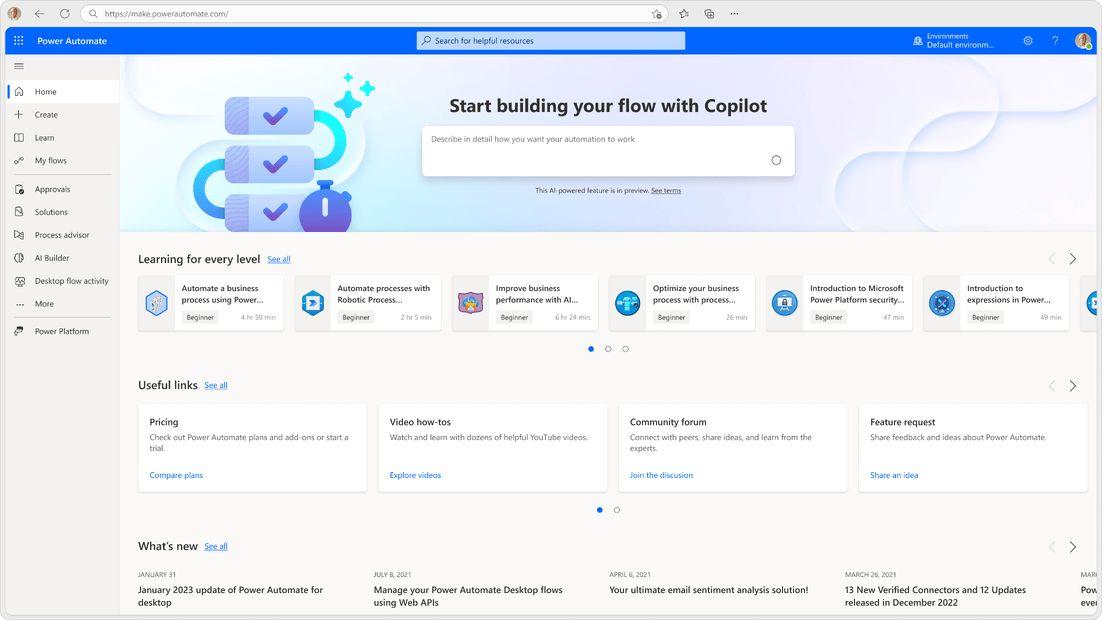Click the My flows icon in sidebar

[x=19, y=160]
